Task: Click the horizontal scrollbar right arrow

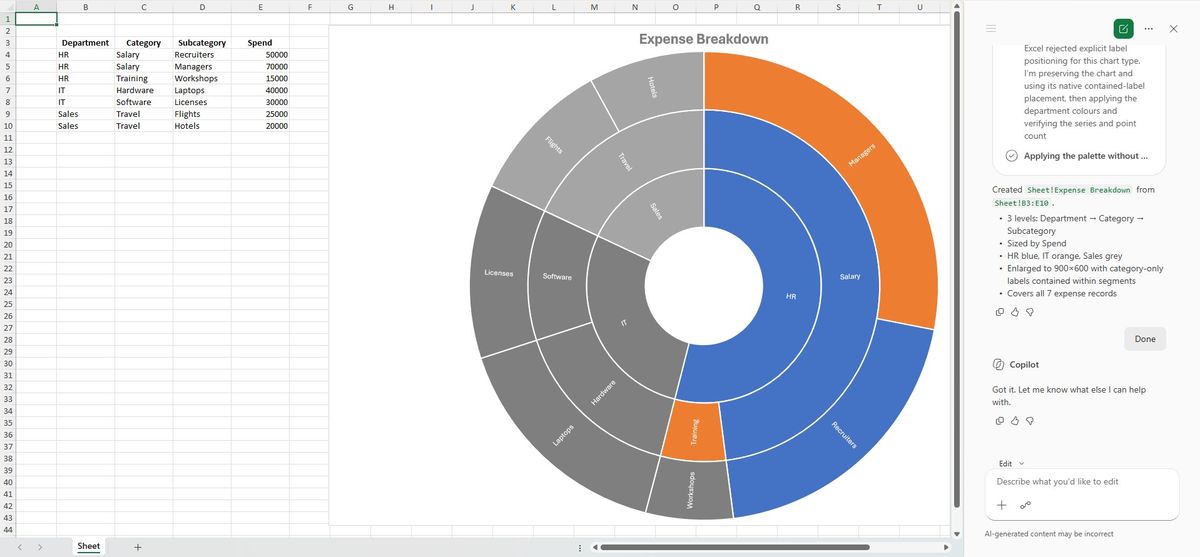Action: 946,547
